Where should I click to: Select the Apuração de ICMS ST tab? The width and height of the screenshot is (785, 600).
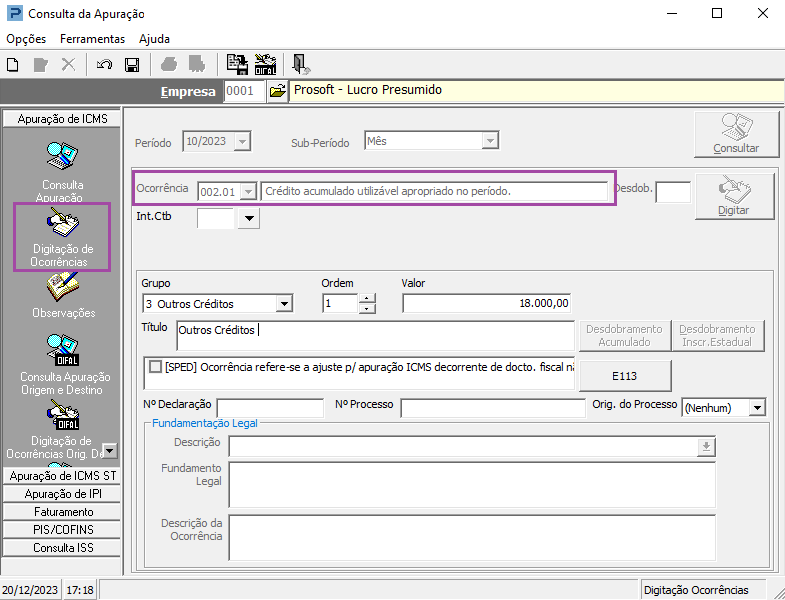[62, 476]
